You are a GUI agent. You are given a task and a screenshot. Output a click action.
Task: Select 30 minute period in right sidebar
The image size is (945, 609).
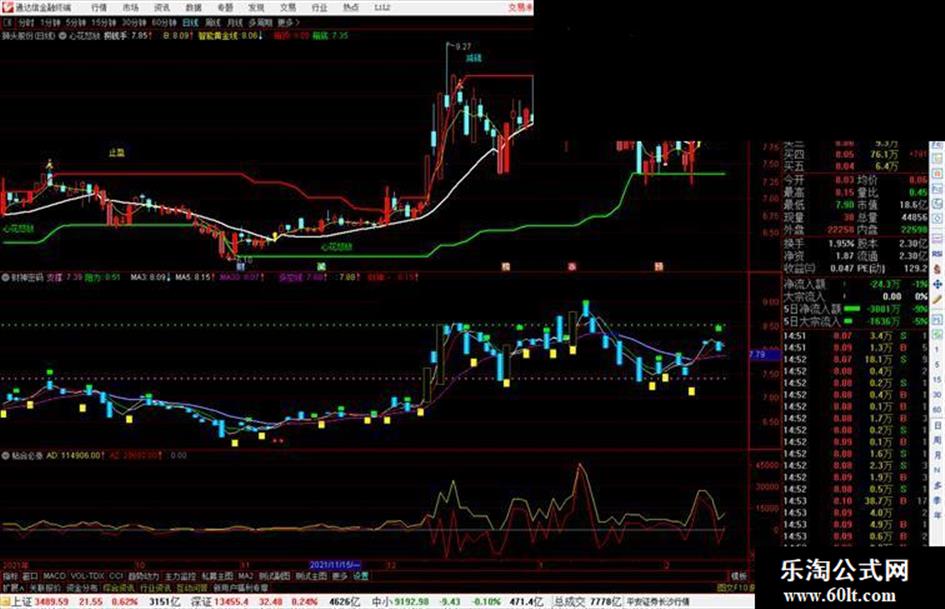point(937,395)
